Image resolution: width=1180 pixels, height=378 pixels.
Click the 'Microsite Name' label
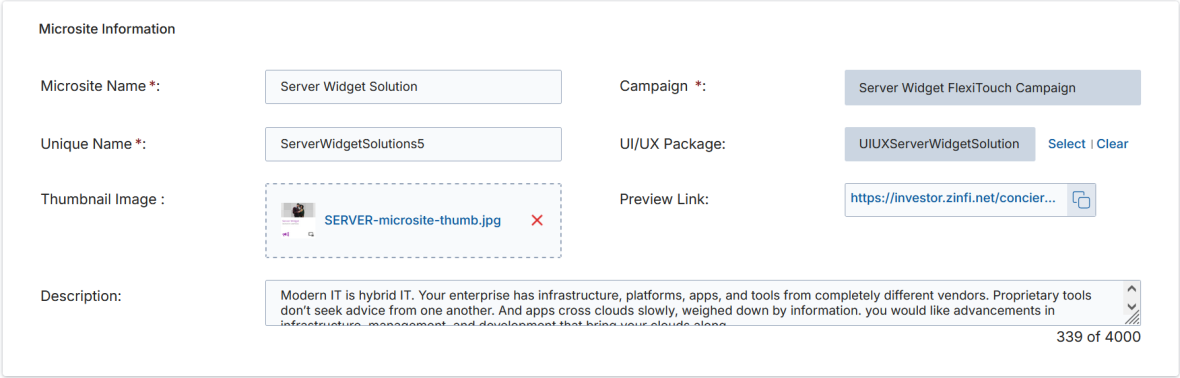pyautogui.click(x=100, y=86)
